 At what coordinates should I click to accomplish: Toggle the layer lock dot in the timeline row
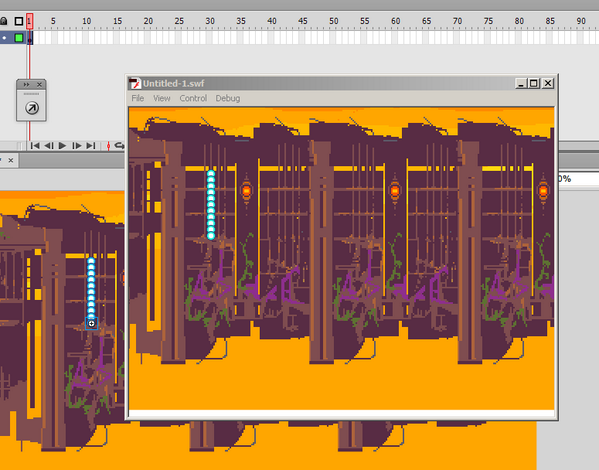[4, 38]
